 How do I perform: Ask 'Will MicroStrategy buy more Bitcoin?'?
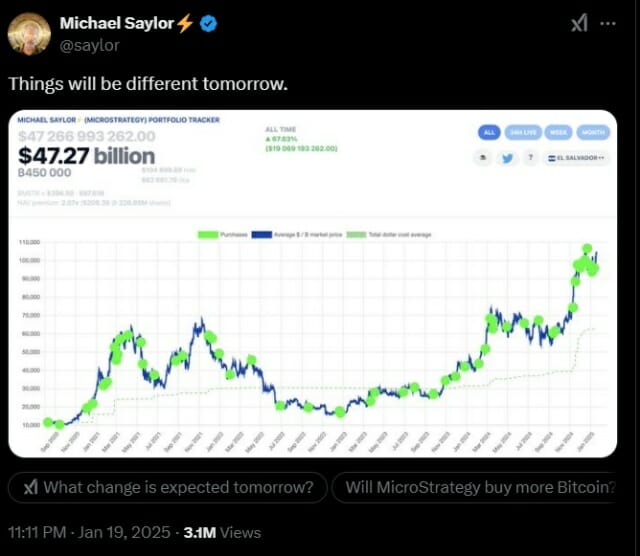(474, 487)
